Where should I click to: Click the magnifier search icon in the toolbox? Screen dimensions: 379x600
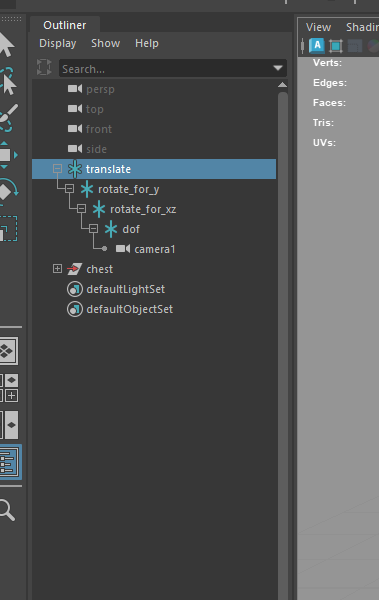[x=7, y=510]
